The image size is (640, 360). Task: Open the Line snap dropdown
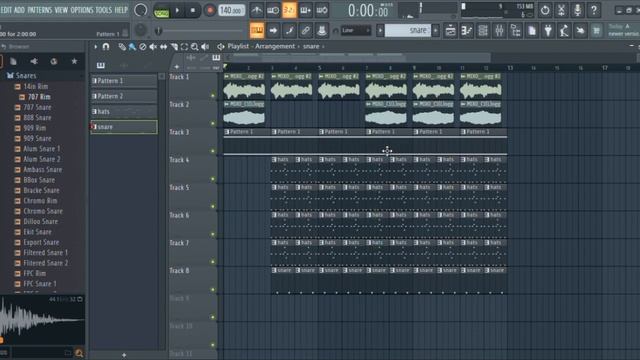(x=356, y=30)
